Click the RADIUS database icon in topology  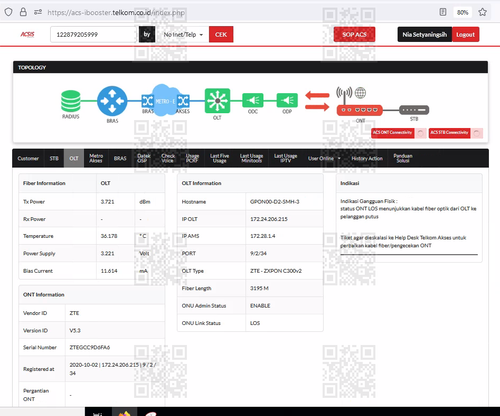pyautogui.click(x=71, y=101)
